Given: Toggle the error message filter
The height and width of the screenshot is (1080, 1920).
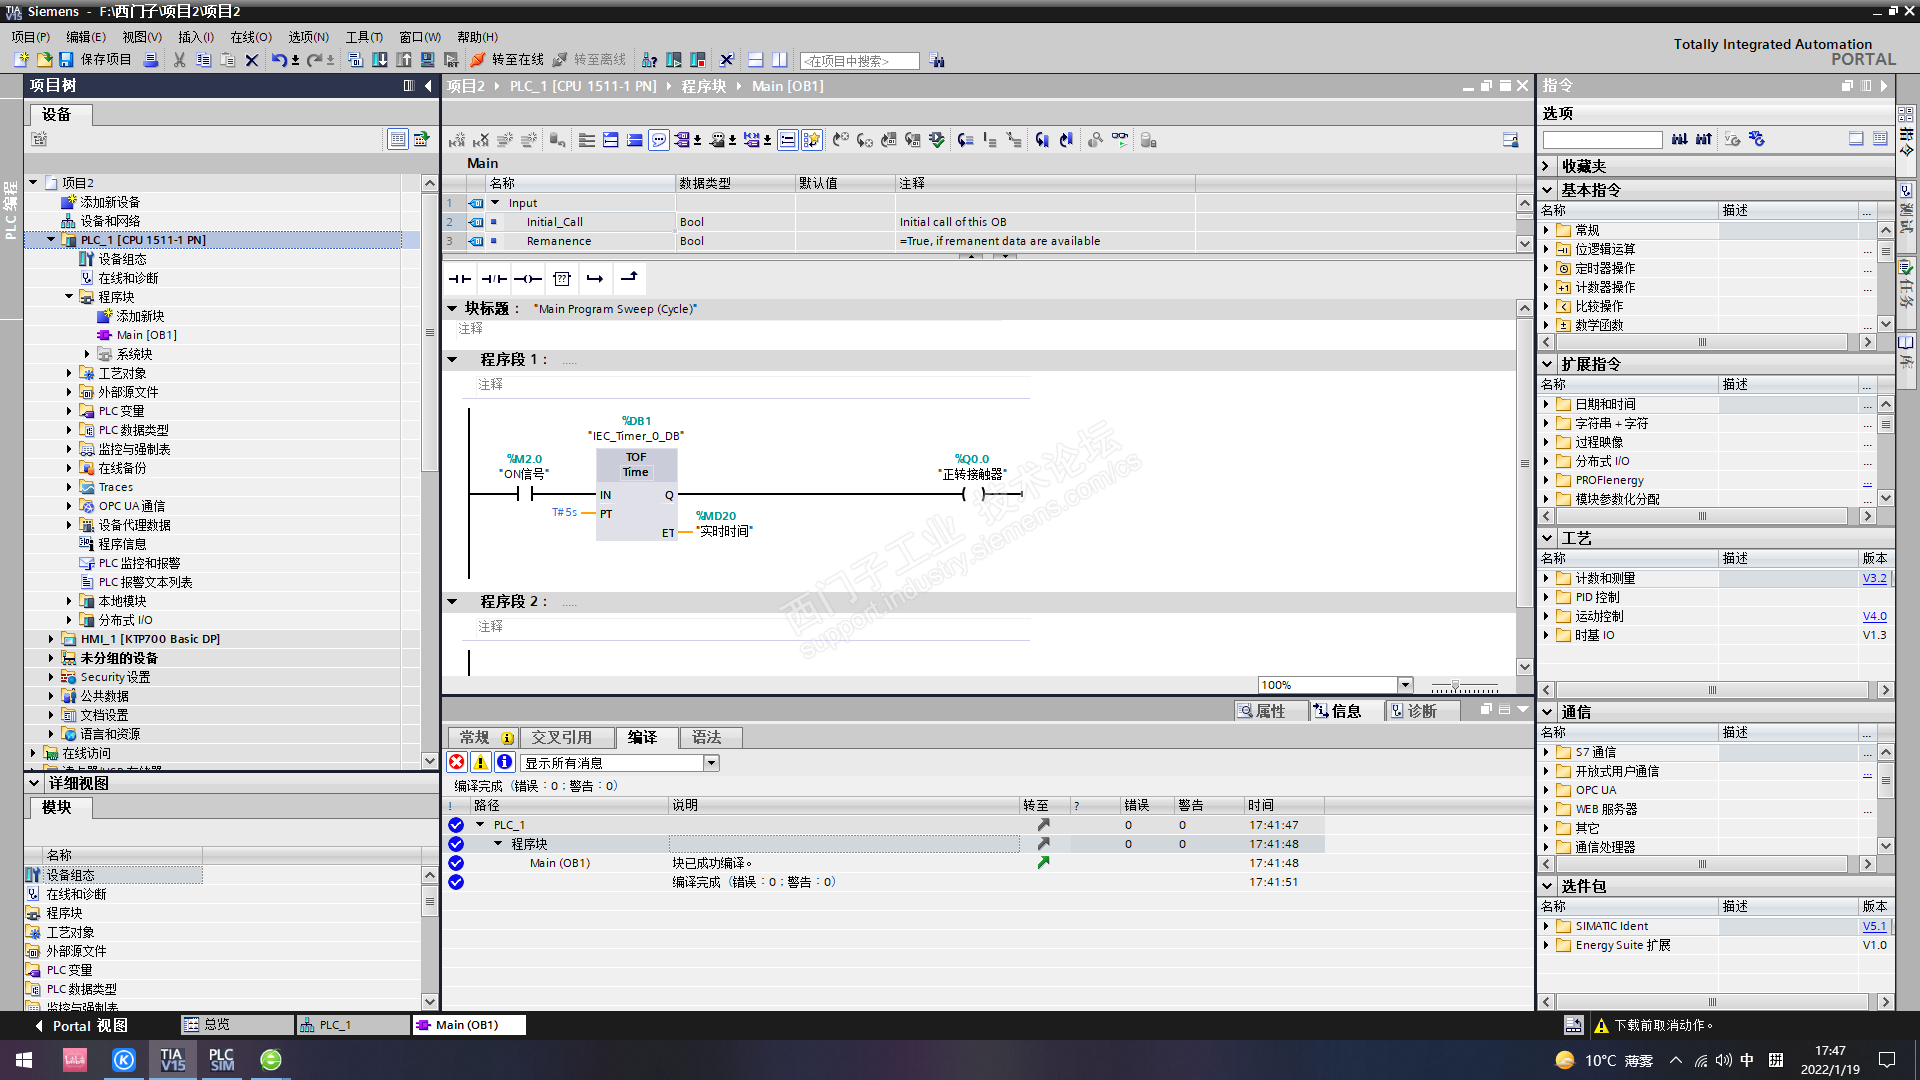Looking at the screenshot, I should 457,762.
